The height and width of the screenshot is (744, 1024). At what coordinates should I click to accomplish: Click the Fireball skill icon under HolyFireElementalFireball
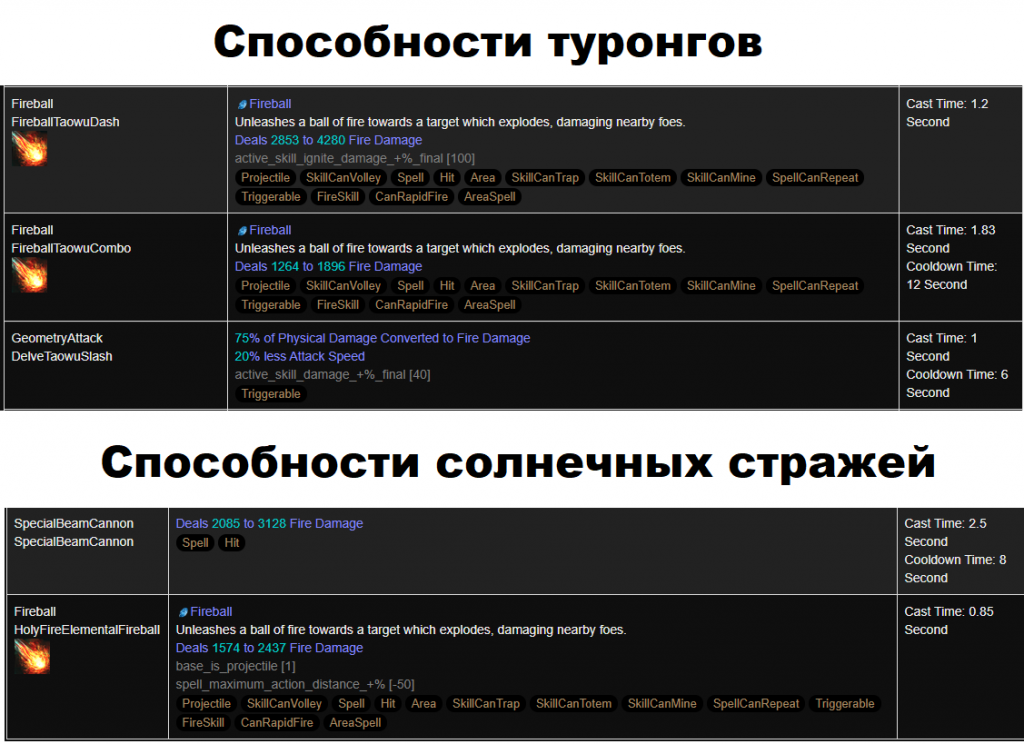(x=31, y=656)
